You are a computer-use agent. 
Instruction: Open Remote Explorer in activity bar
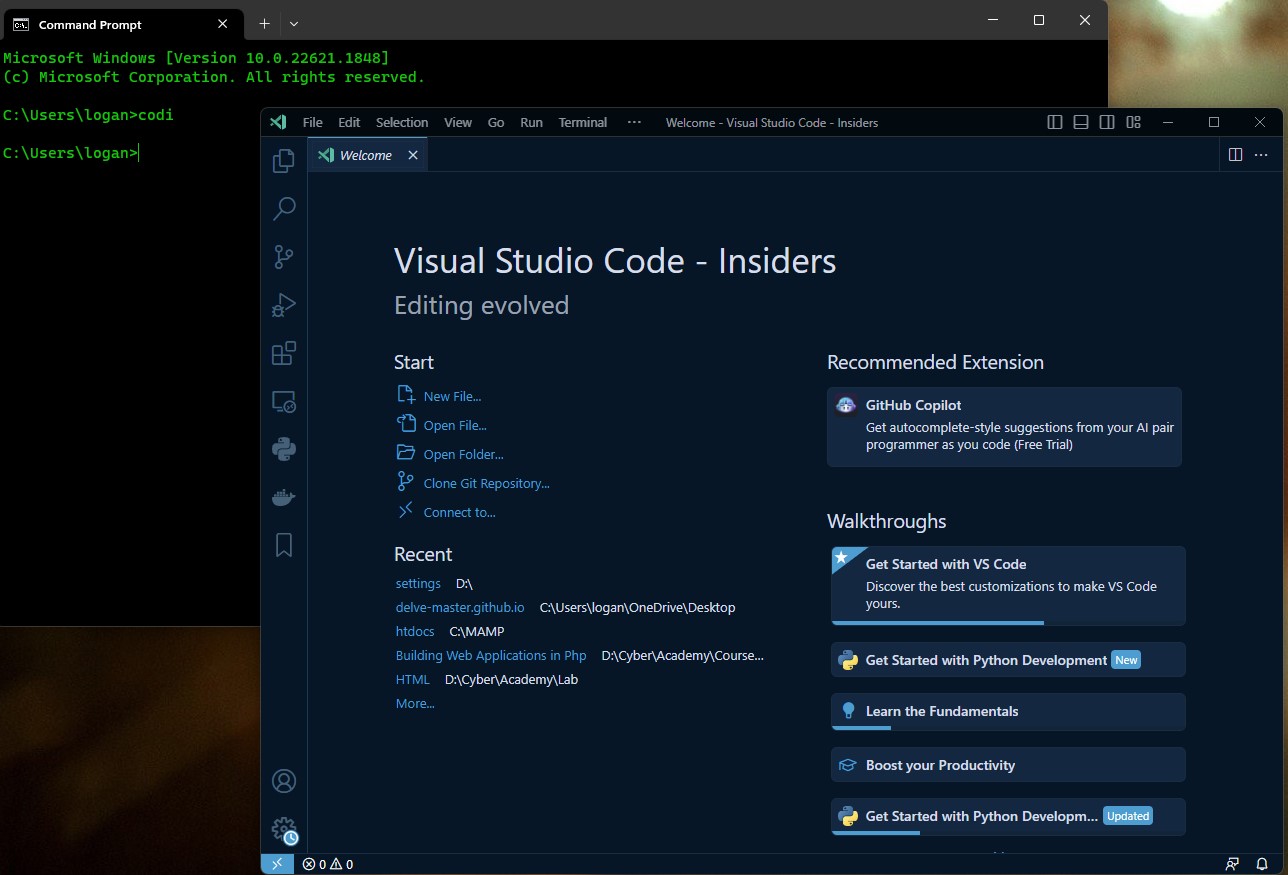click(x=284, y=402)
